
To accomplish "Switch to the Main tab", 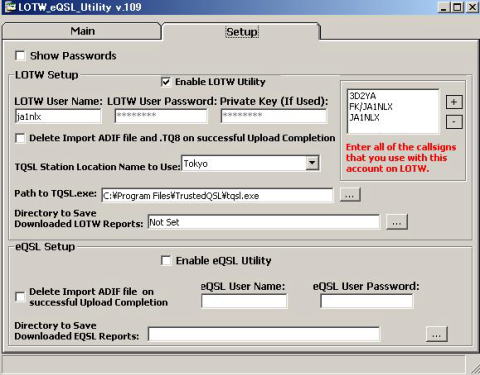I will point(82,31).
